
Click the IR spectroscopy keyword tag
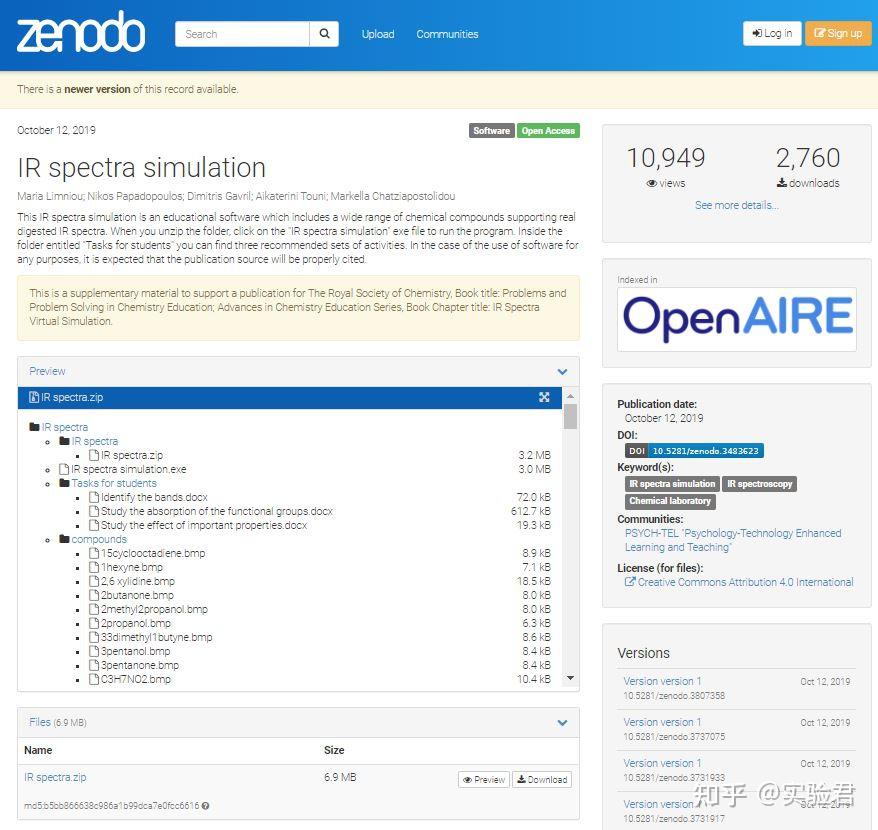759,484
